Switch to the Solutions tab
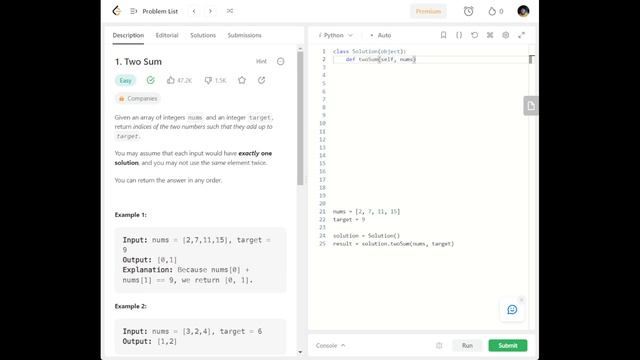The height and width of the screenshot is (360, 640). pyautogui.click(x=203, y=36)
